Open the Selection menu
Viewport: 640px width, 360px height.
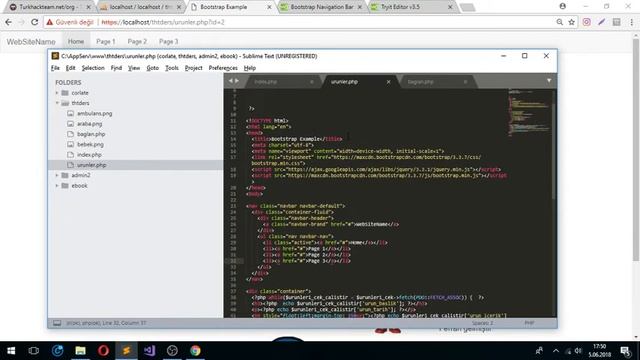tap(93, 68)
